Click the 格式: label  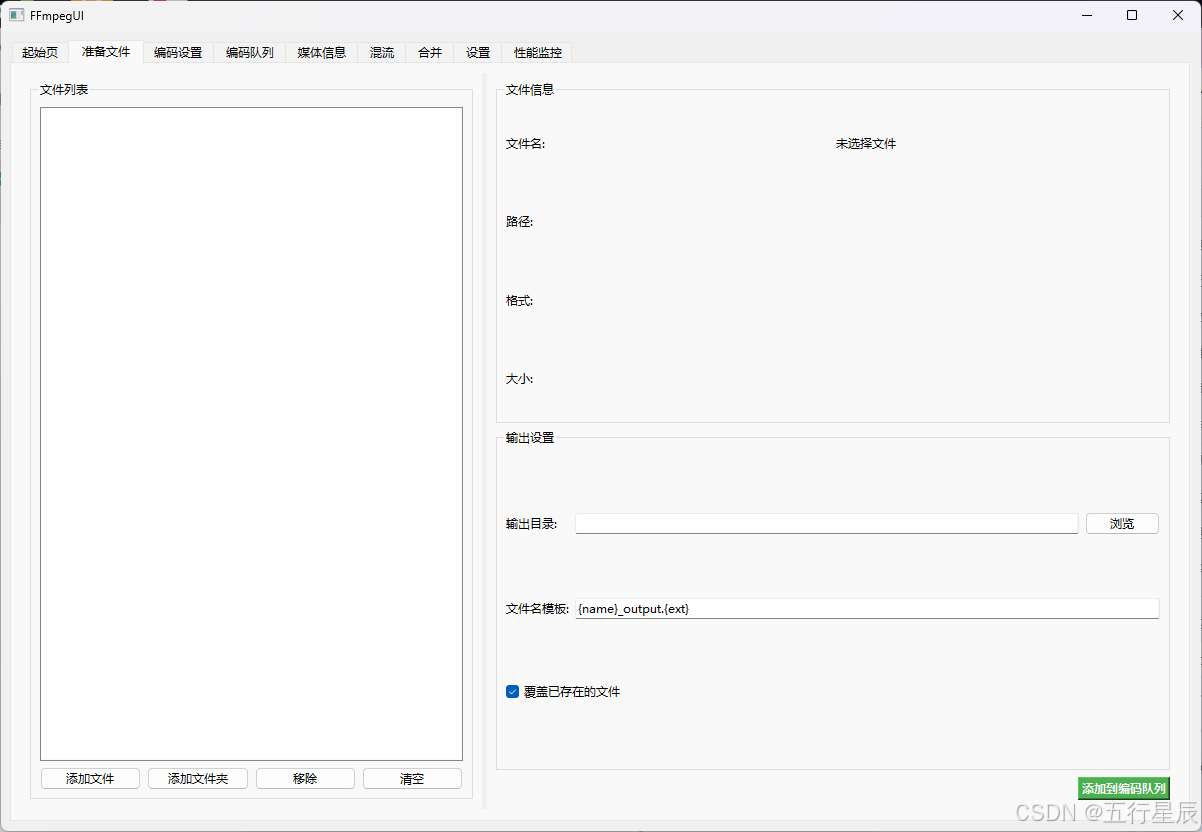coord(520,301)
